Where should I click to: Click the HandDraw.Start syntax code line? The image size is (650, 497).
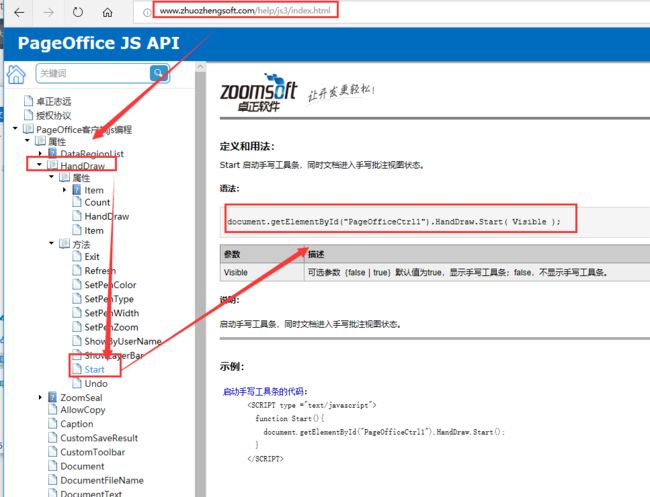click(x=393, y=222)
